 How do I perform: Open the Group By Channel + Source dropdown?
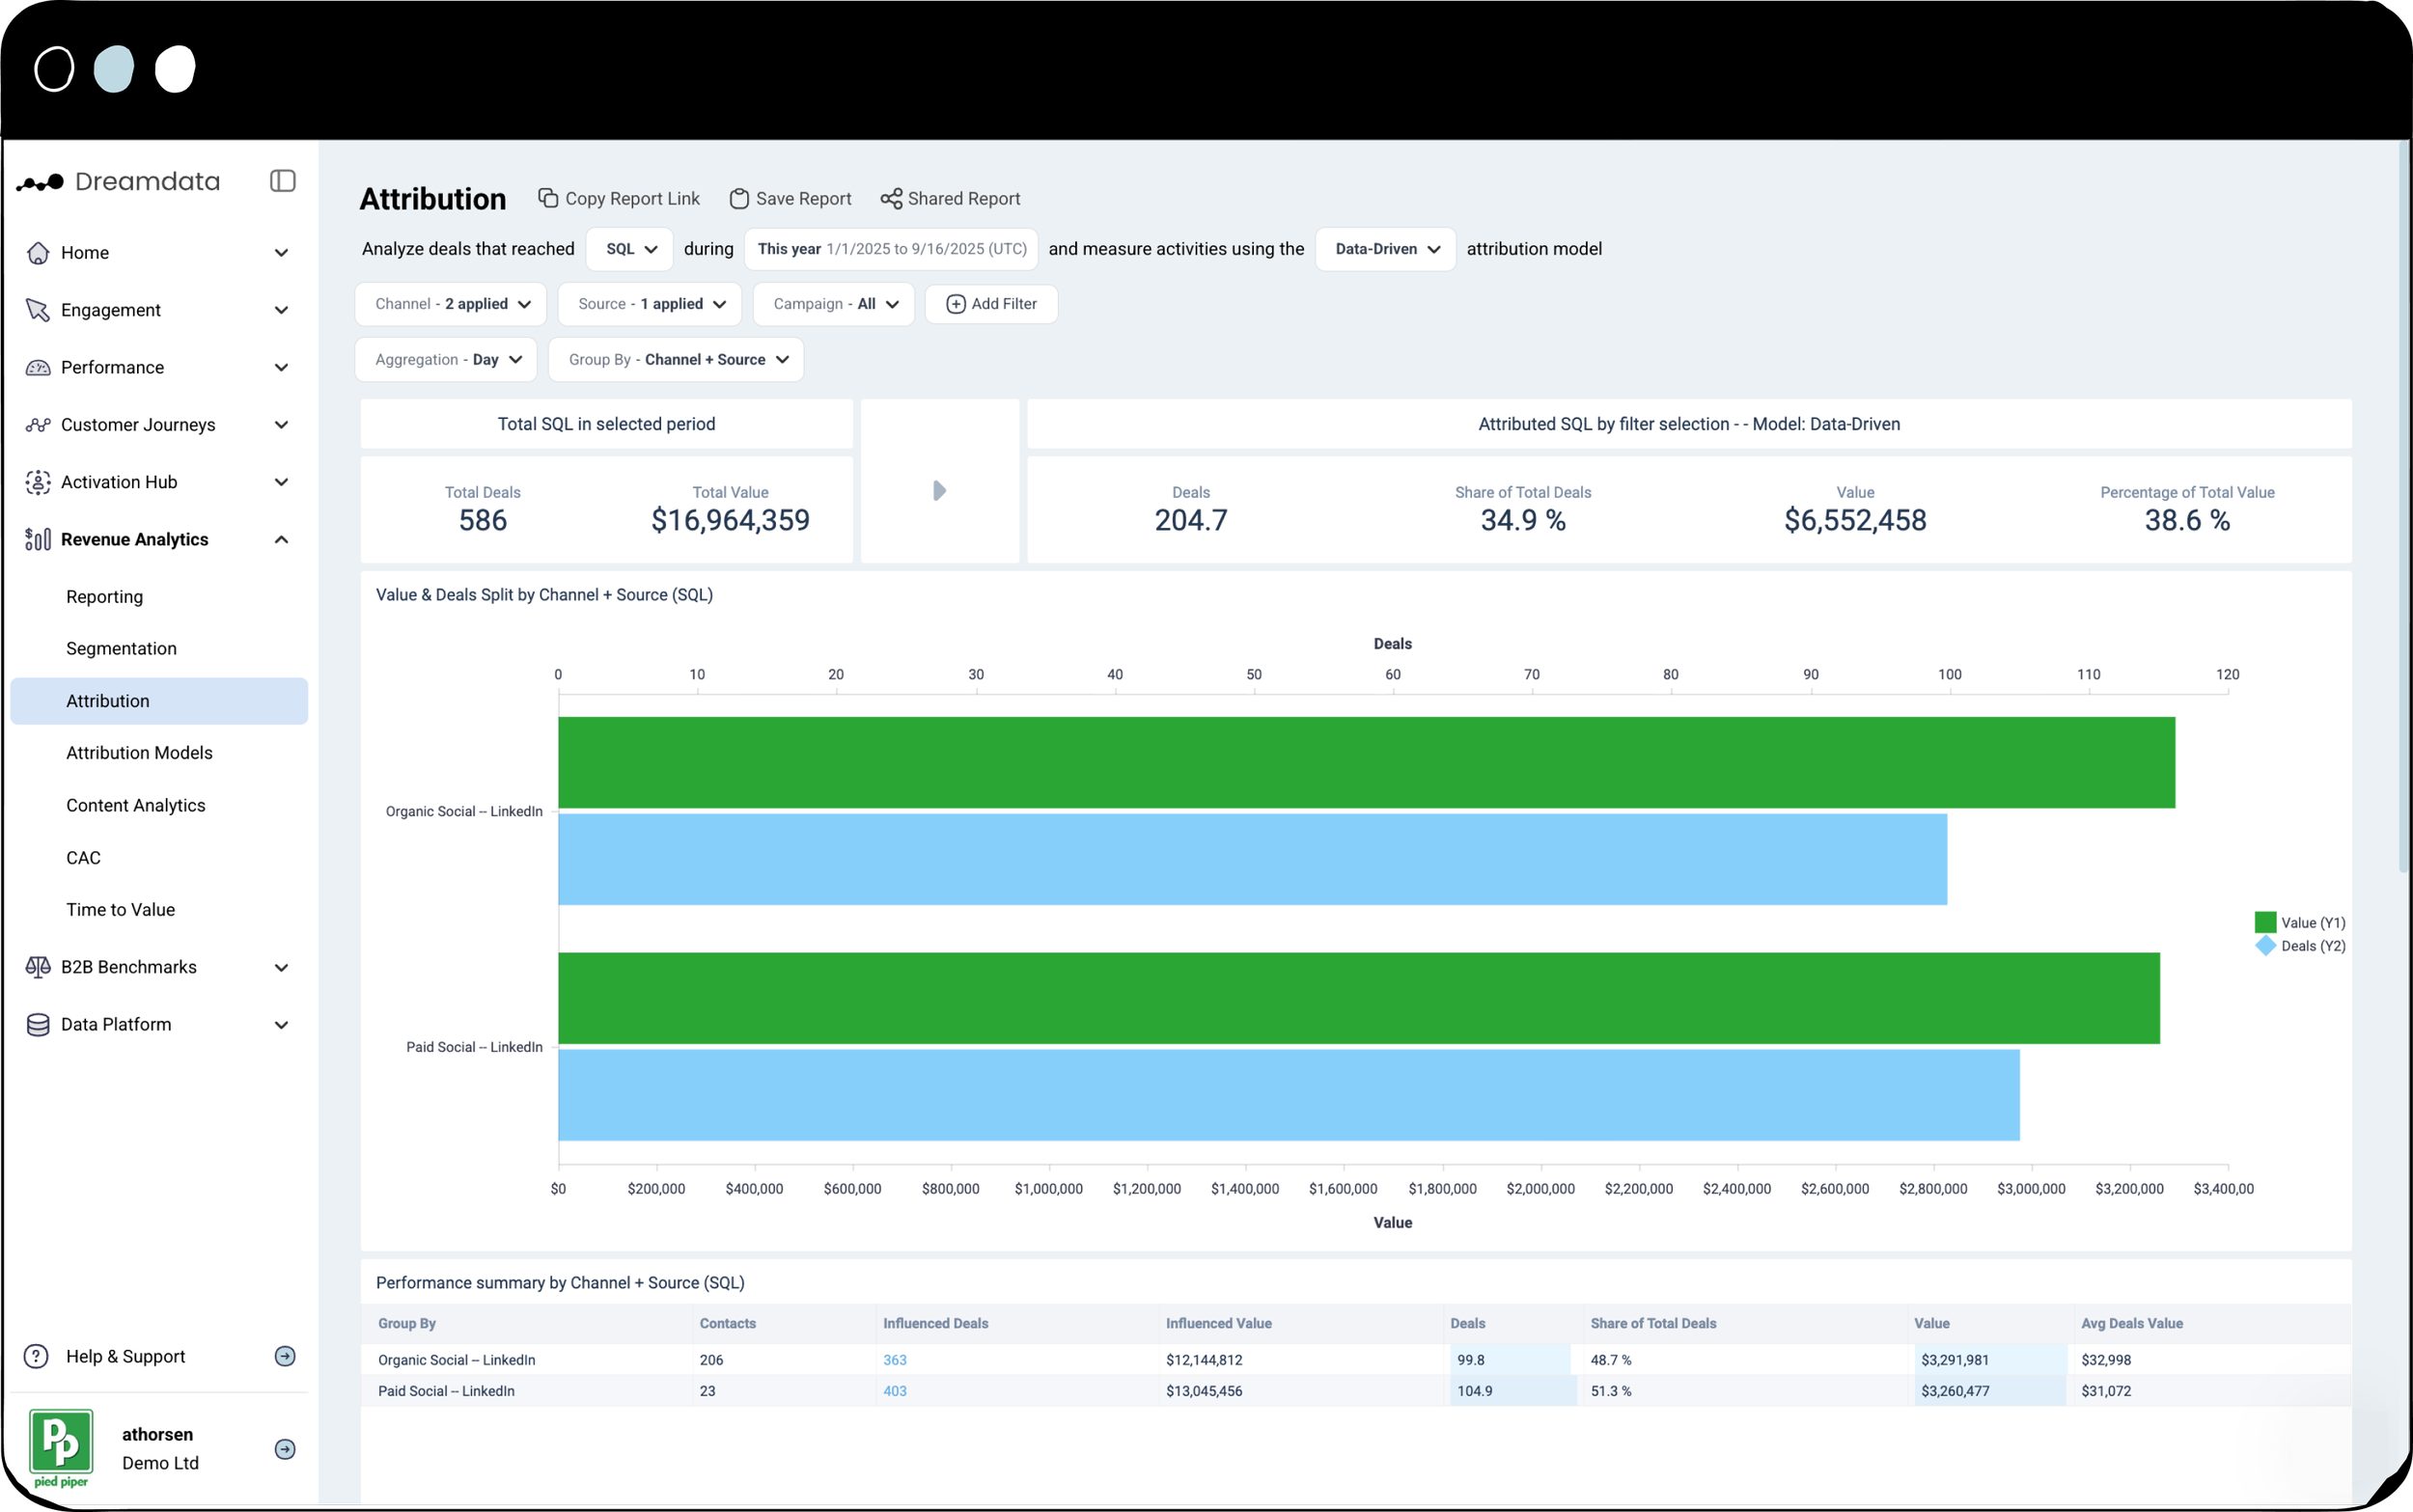tap(676, 360)
